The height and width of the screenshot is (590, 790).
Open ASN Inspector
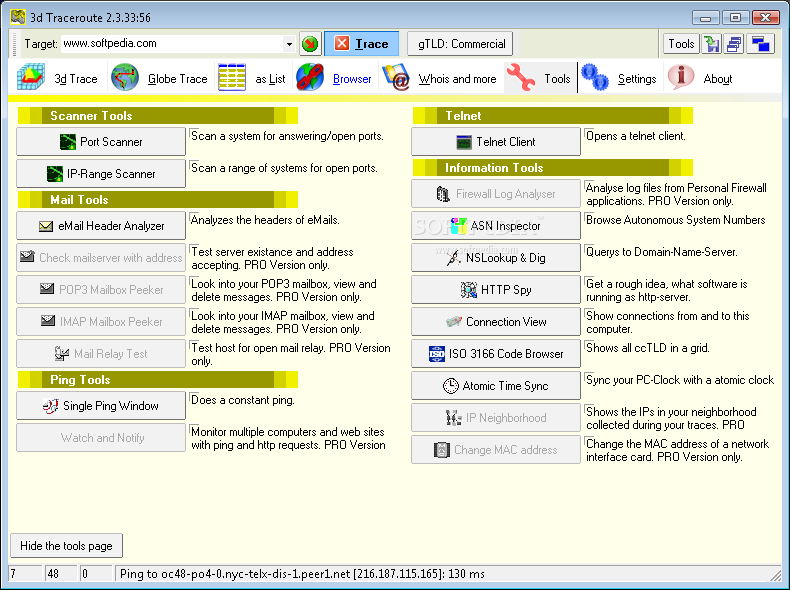[496, 226]
